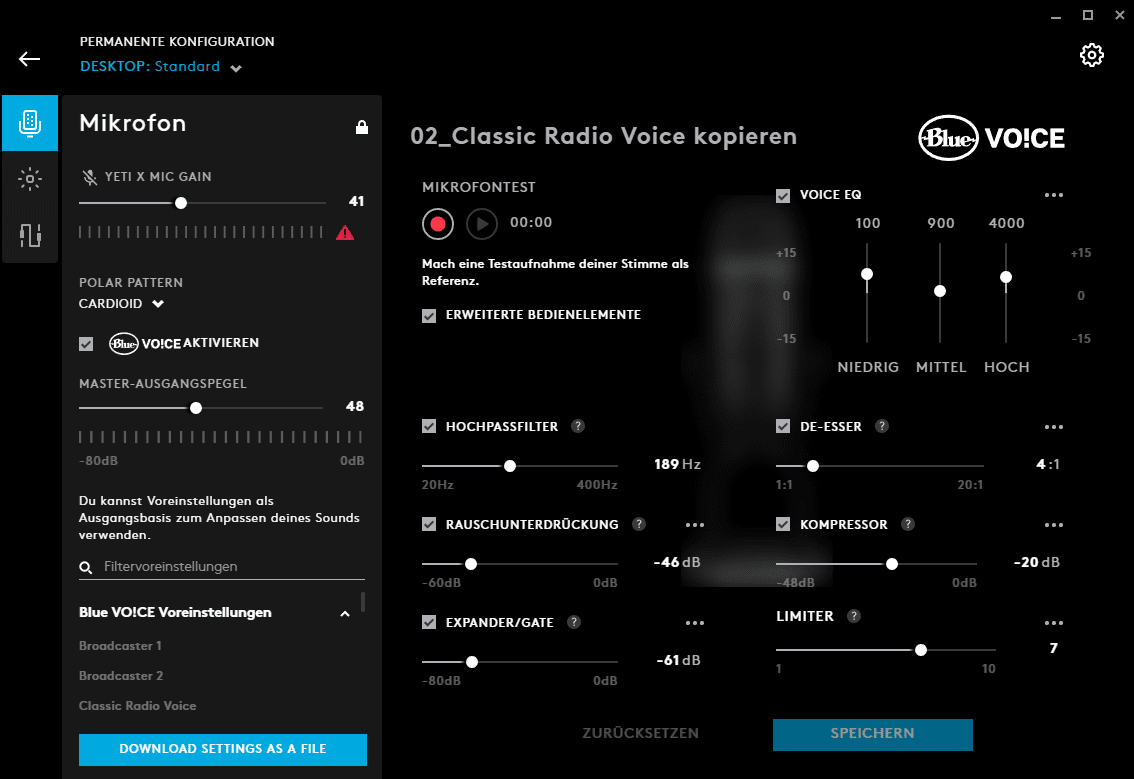This screenshot has height=779, width=1134.
Task: Click Master-Ausgangspegel slider handle
Action: click(196, 408)
